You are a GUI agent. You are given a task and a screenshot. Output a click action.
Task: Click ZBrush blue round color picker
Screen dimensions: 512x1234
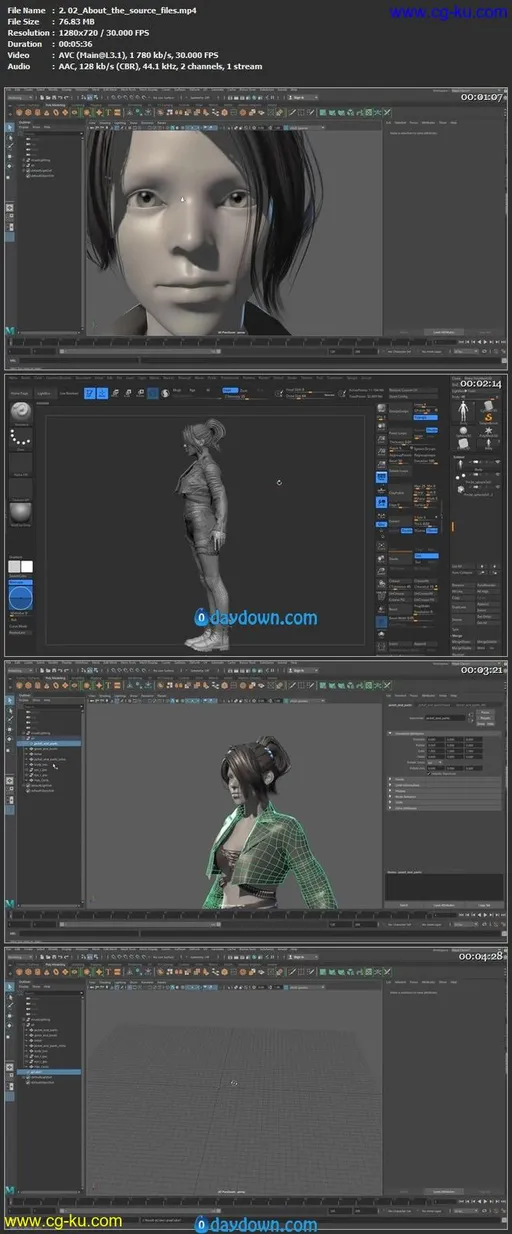point(20,598)
